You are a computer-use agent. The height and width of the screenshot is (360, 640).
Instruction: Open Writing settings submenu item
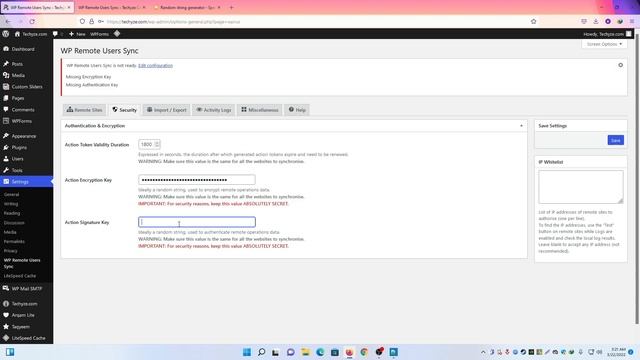click(x=11, y=204)
